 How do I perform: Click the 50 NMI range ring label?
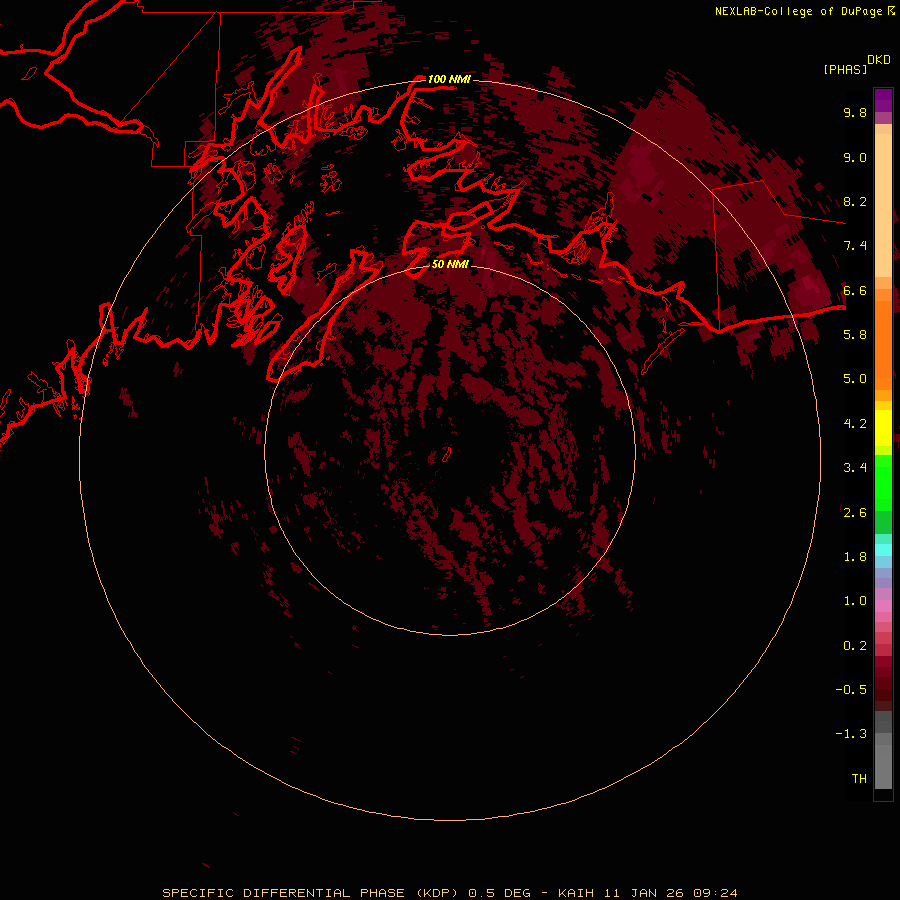click(x=450, y=264)
